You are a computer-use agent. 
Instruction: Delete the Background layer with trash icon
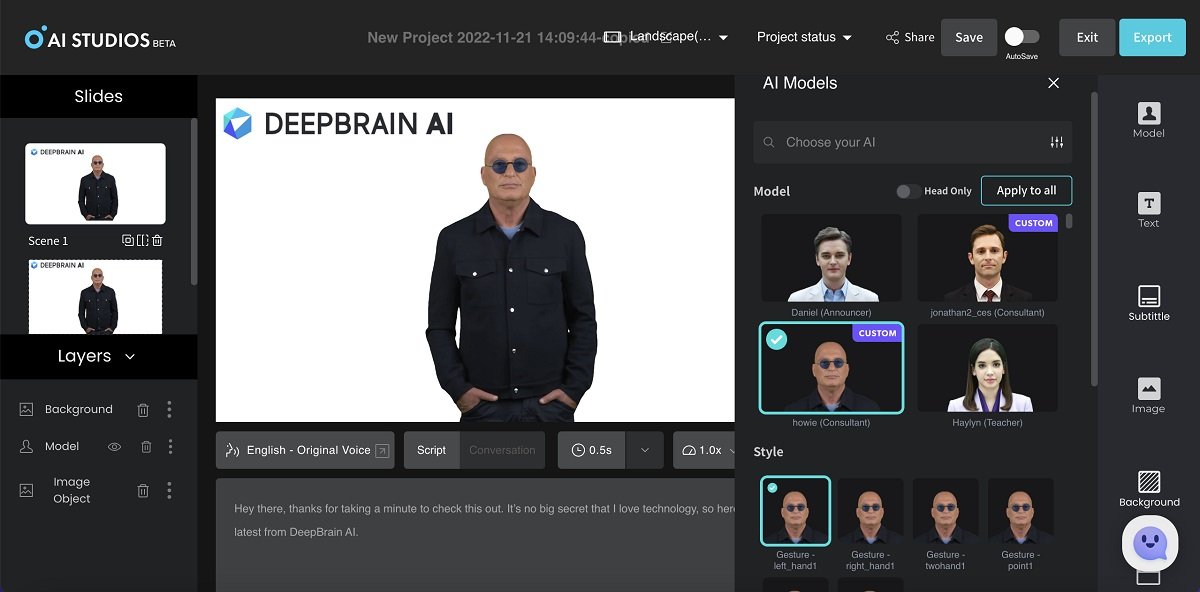pyautogui.click(x=143, y=409)
